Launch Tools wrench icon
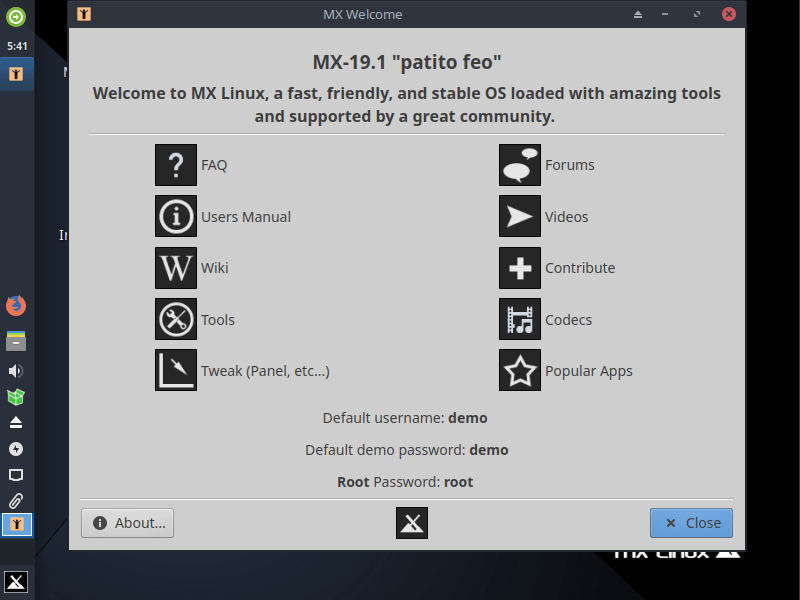The image size is (800, 600). (176, 319)
